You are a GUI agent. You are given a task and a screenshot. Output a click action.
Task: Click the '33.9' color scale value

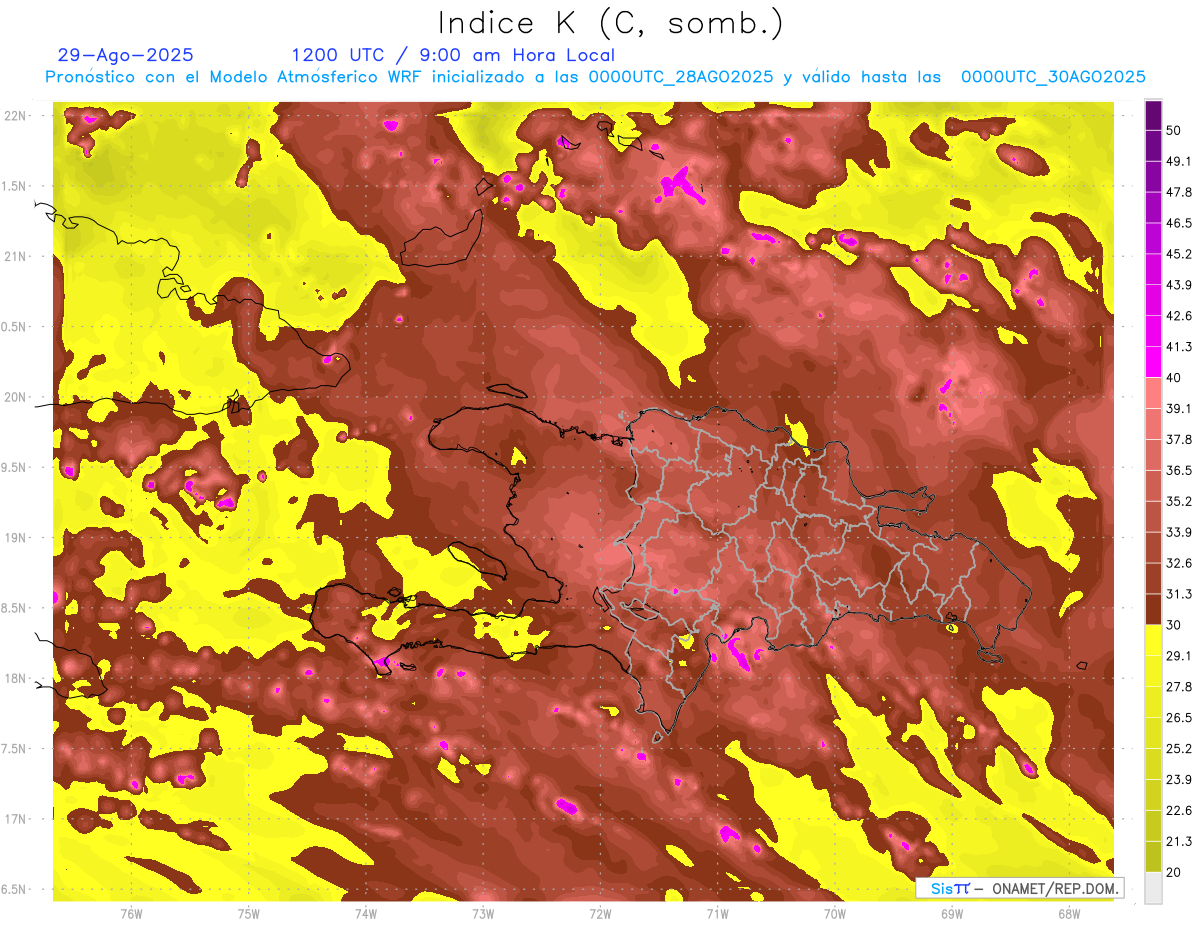1178,532
